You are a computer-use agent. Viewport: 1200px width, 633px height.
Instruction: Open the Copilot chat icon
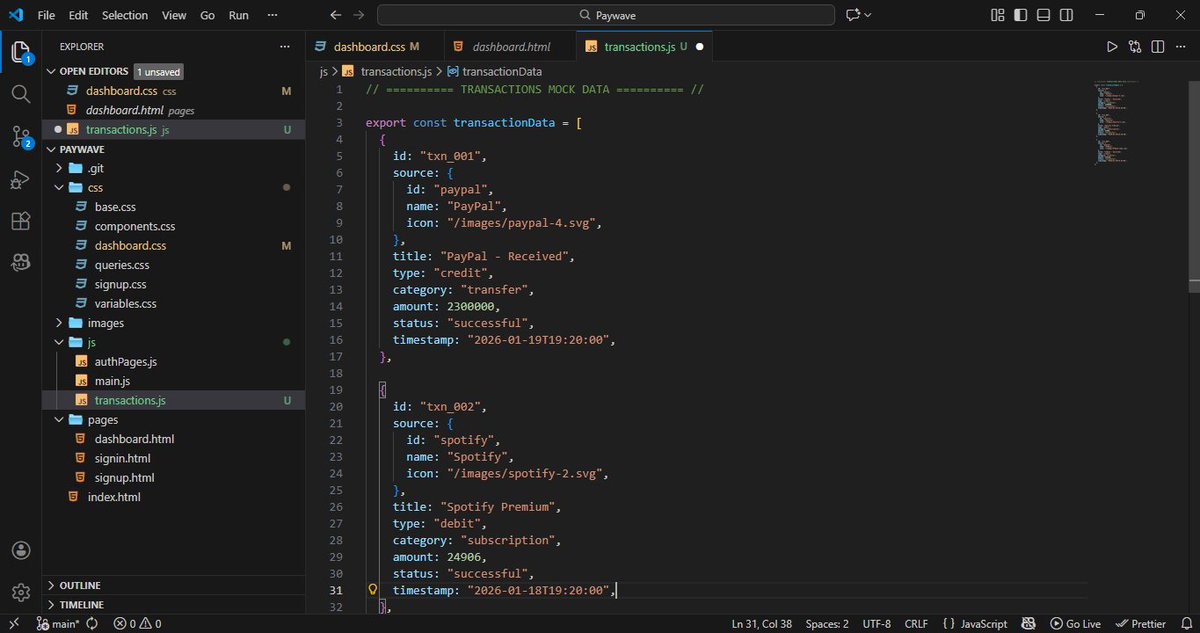pos(853,15)
